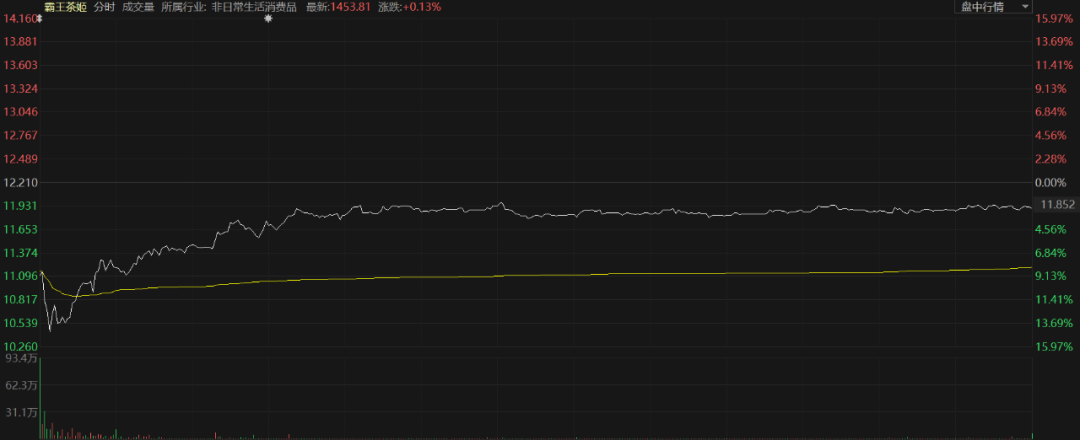This screenshot has width=1080, height=440.
Task: Click the yellow average price line
Action: pyautogui.click(x=600, y=275)
